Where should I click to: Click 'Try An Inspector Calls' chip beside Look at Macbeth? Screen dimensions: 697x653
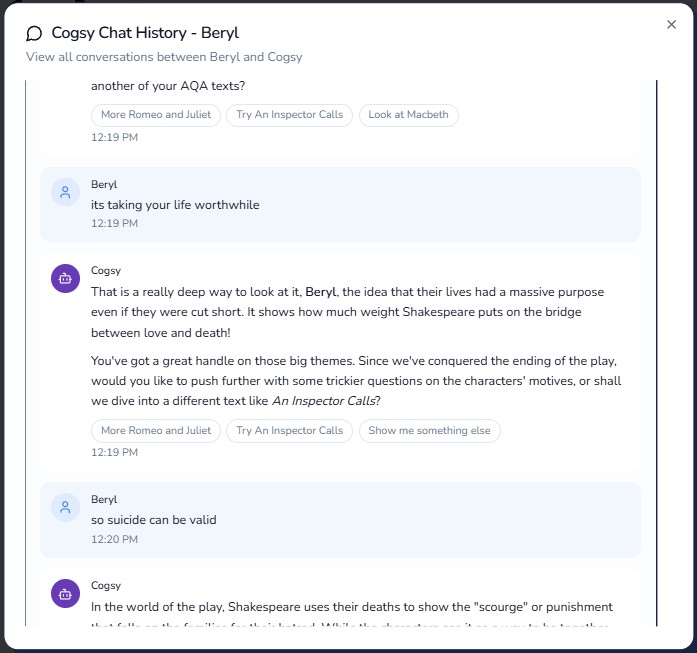click(x=289, y=115)
